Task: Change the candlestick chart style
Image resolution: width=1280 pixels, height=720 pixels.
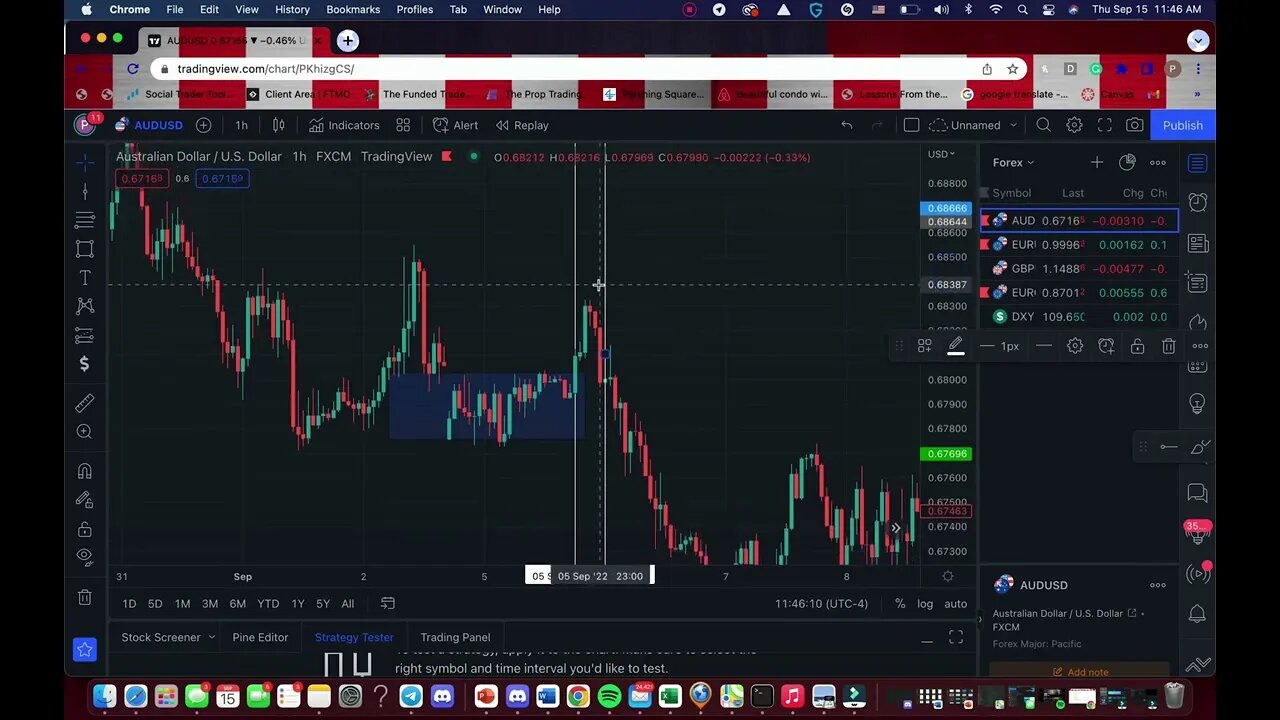Action: 279,125
